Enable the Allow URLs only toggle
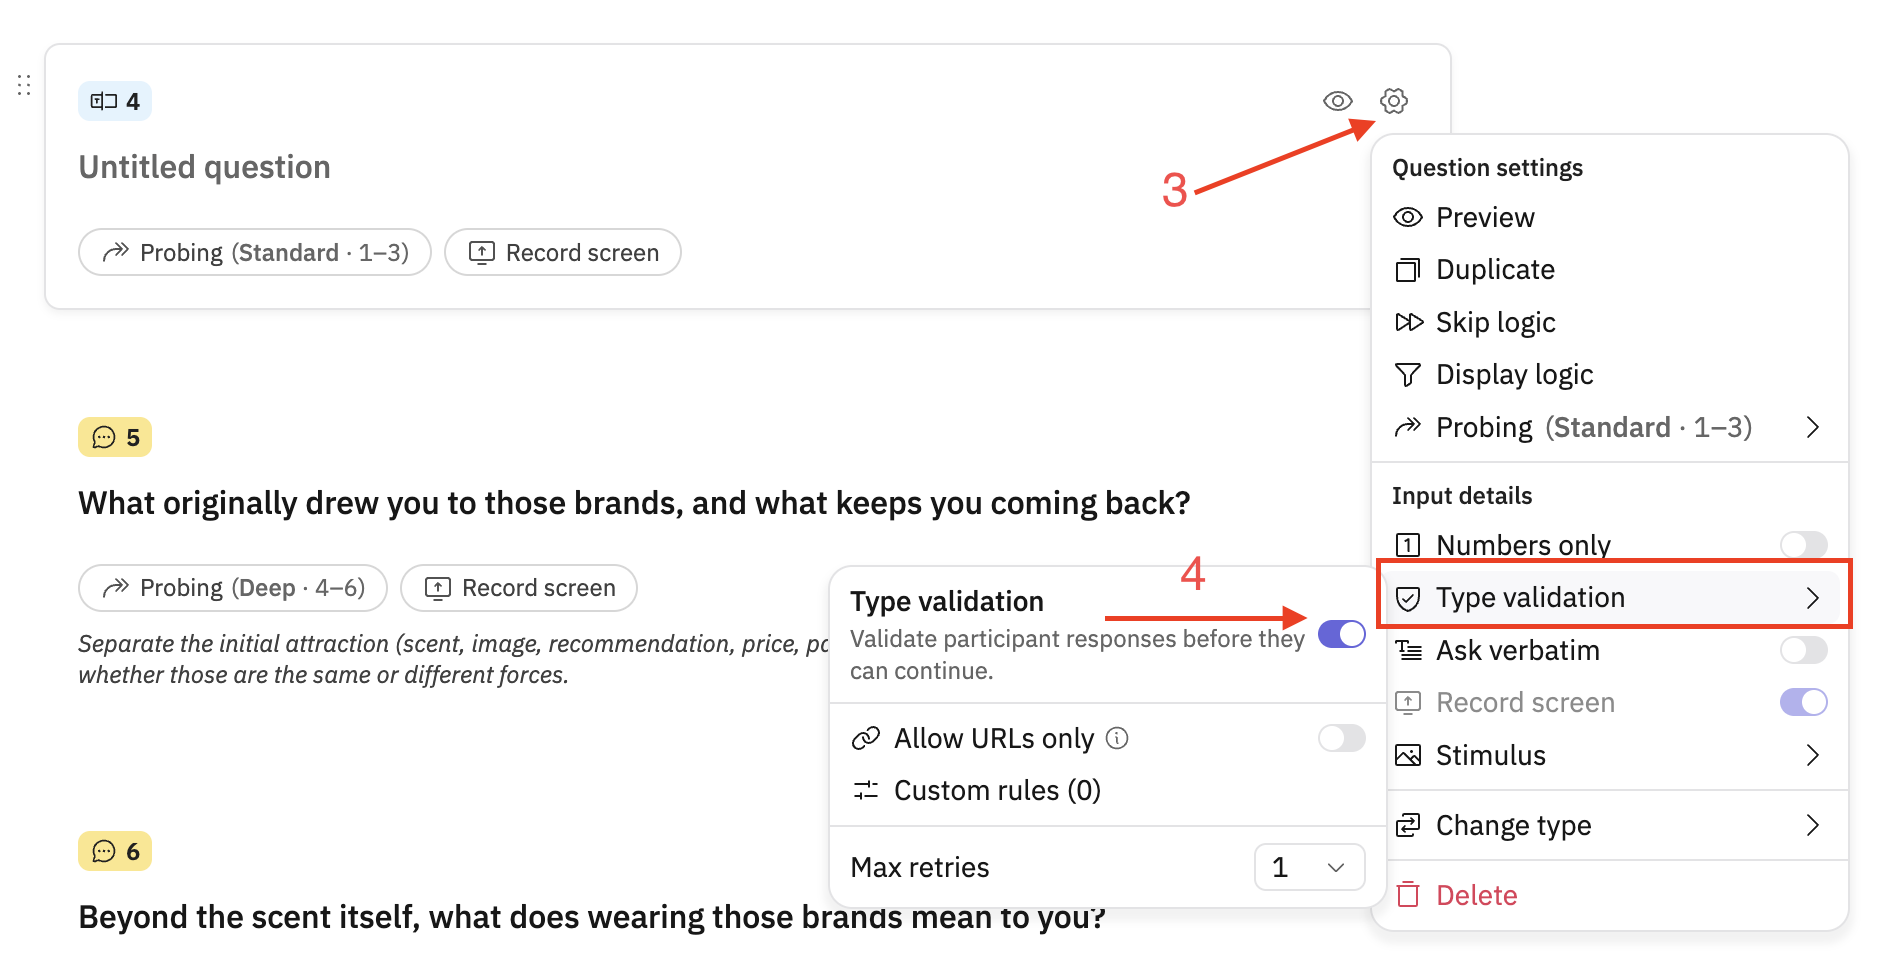The width and height of the screenshot is (1904, 978). click(1342, 738)
